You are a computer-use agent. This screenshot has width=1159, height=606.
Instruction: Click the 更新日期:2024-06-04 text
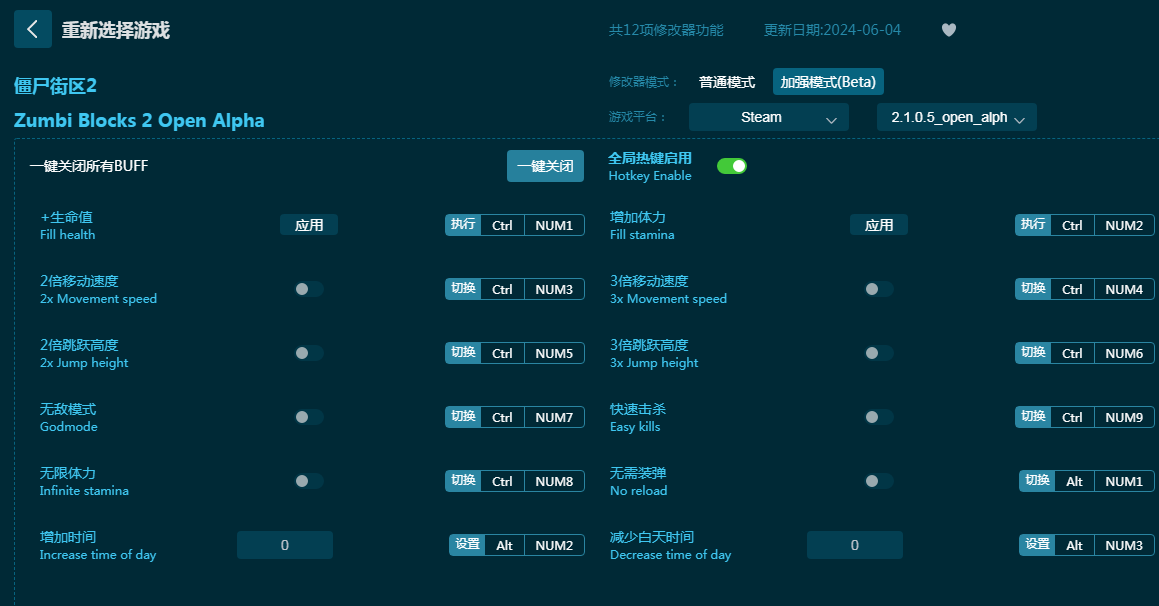click(x=832, y=30)
